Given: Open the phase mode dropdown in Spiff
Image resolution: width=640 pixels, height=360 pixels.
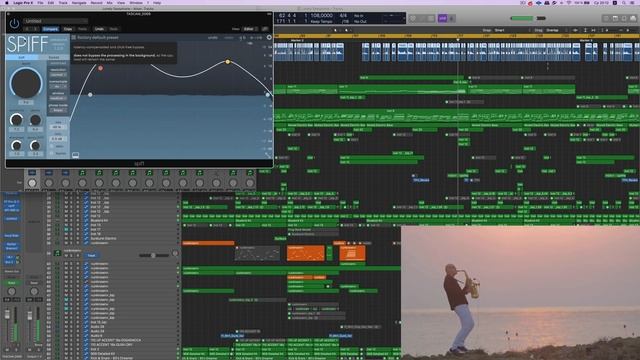Looking at the screenshot, I should coord(58,110).
